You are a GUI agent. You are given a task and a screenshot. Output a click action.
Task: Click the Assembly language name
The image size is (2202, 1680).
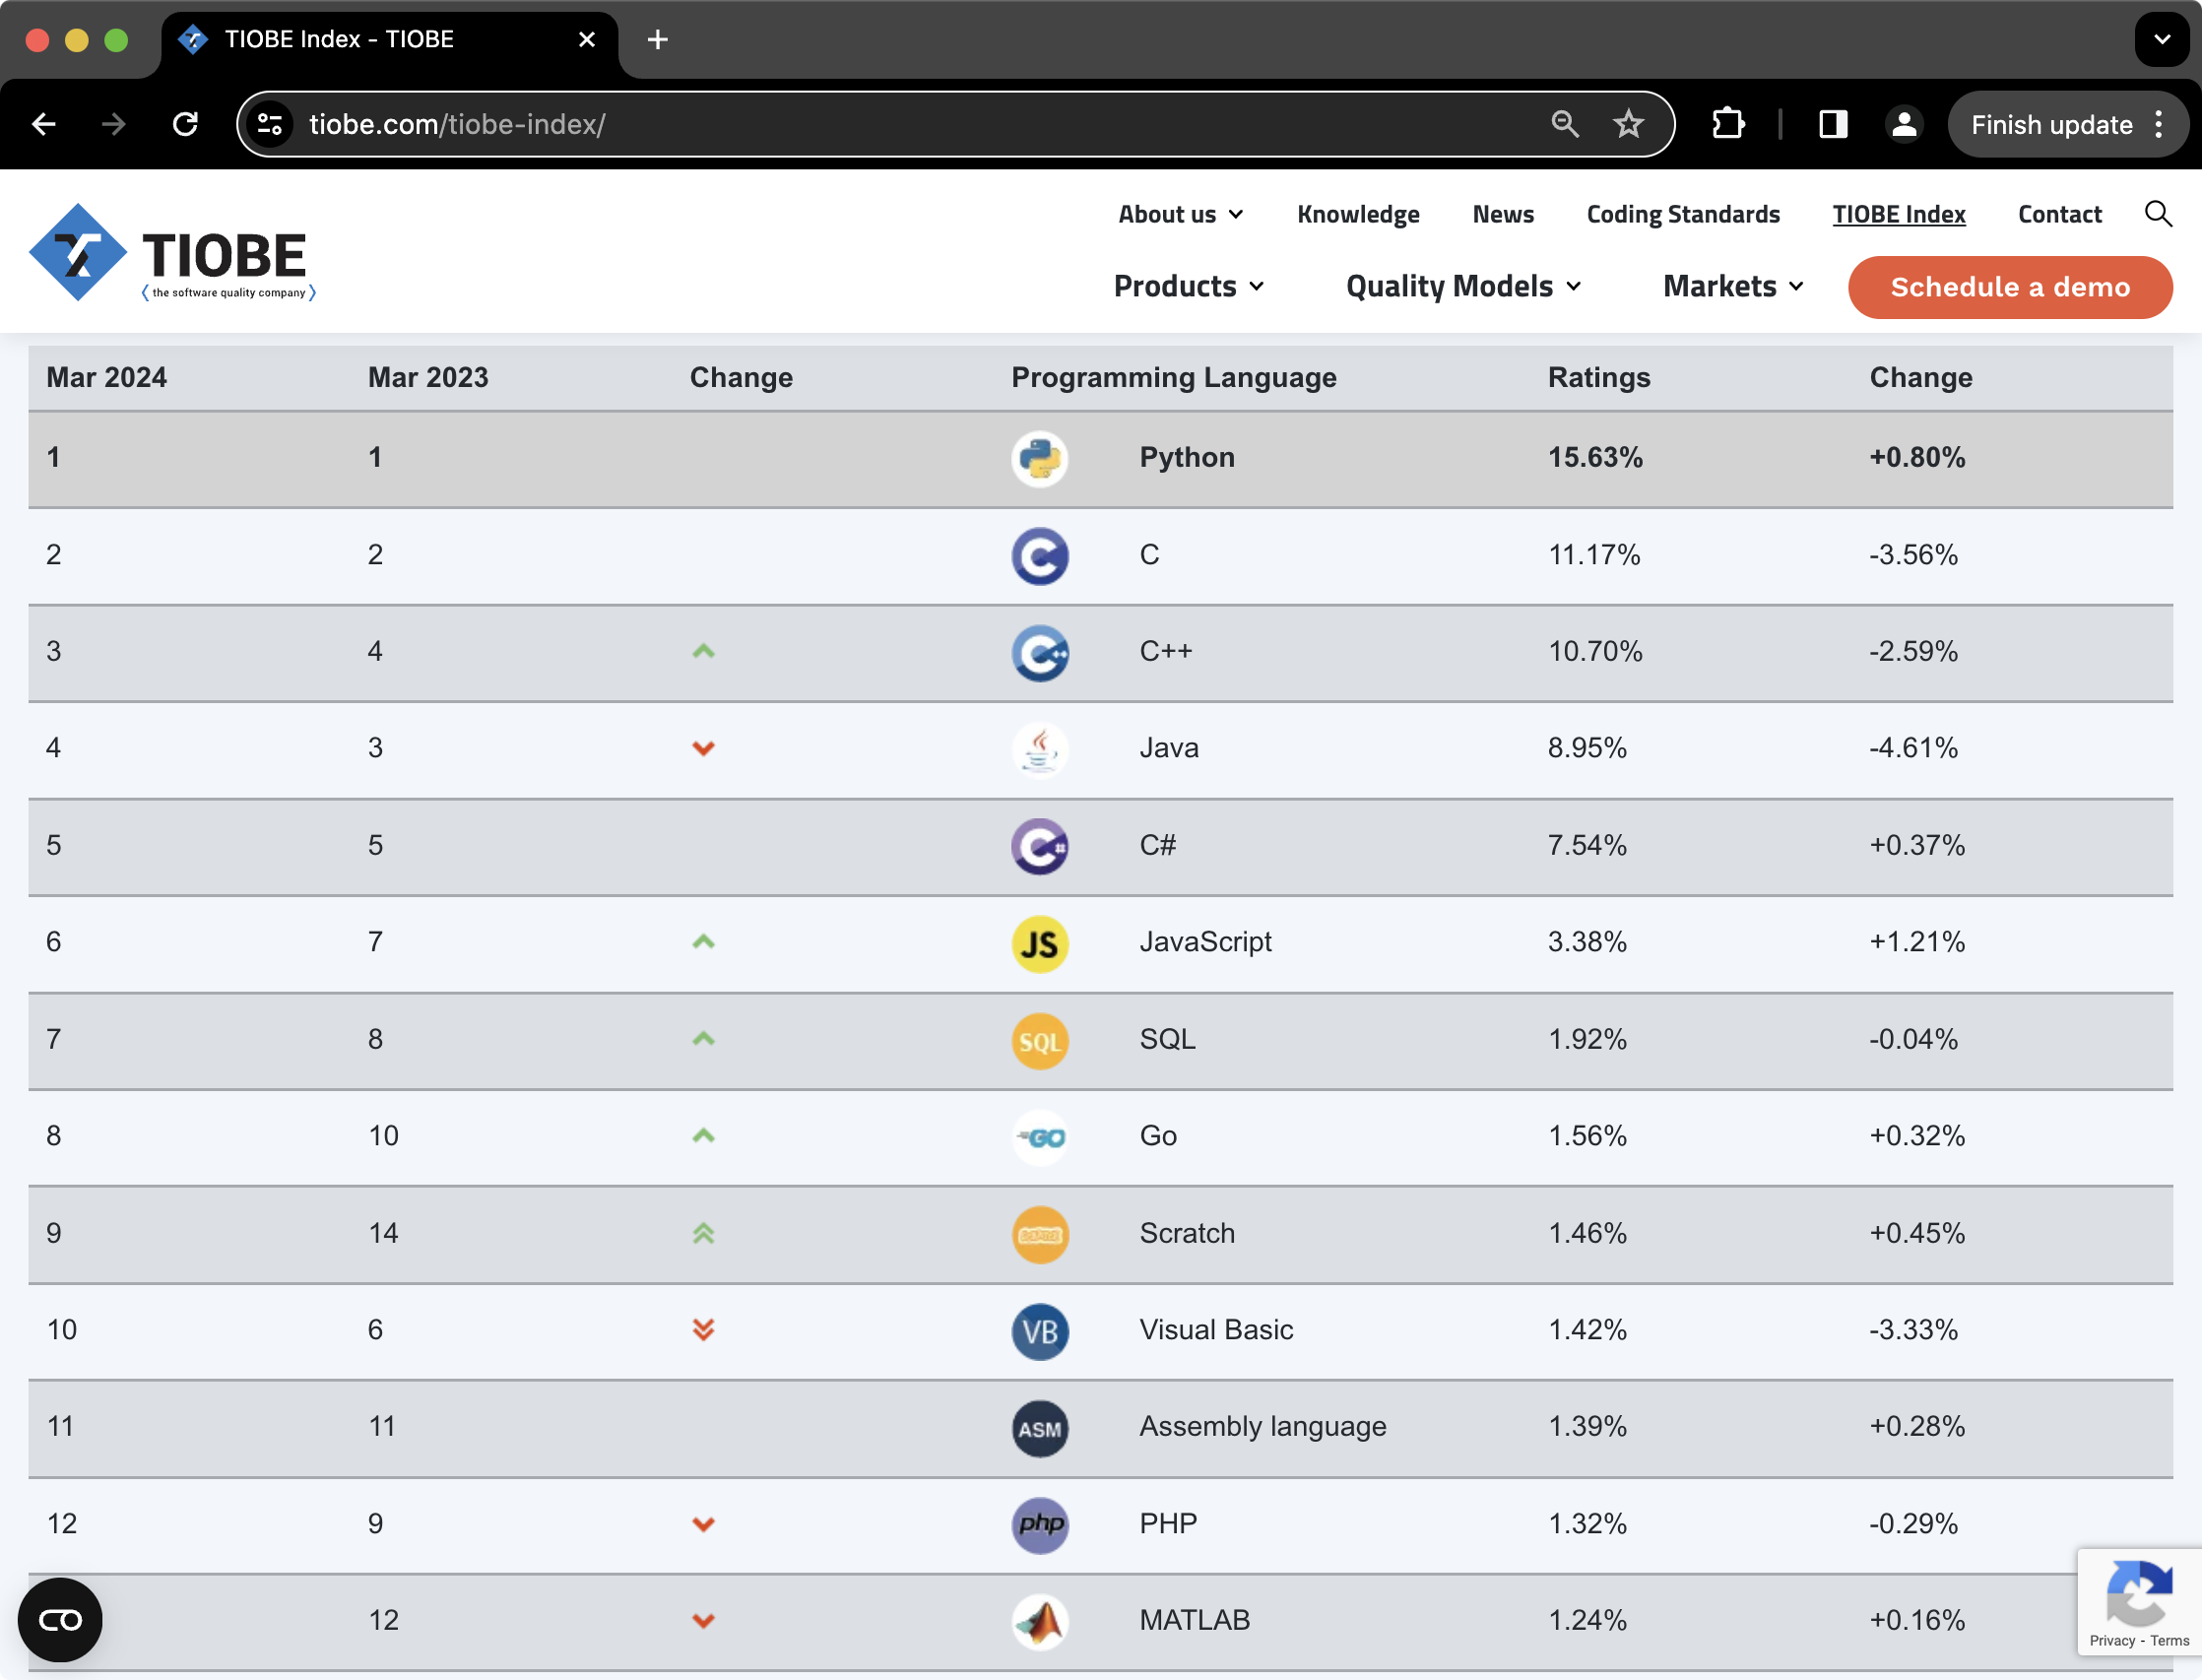(1262, 1427)
